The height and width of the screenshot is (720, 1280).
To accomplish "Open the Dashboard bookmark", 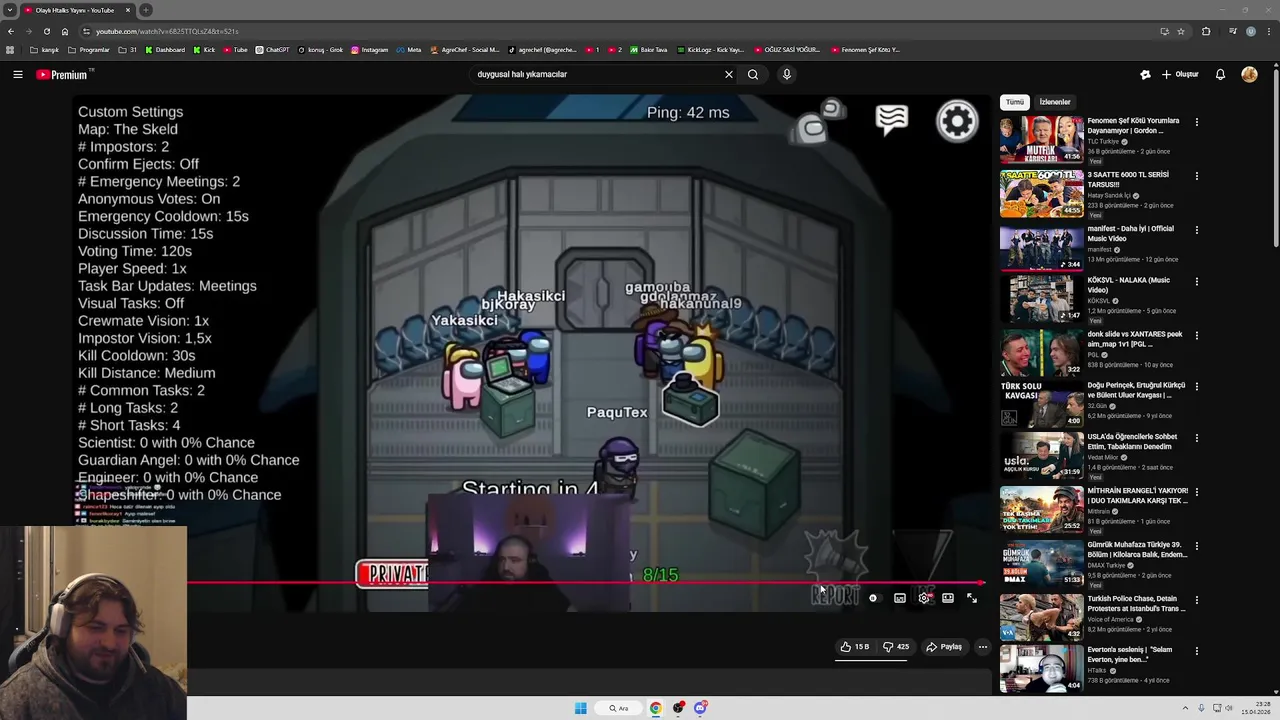I will point(165,50).
